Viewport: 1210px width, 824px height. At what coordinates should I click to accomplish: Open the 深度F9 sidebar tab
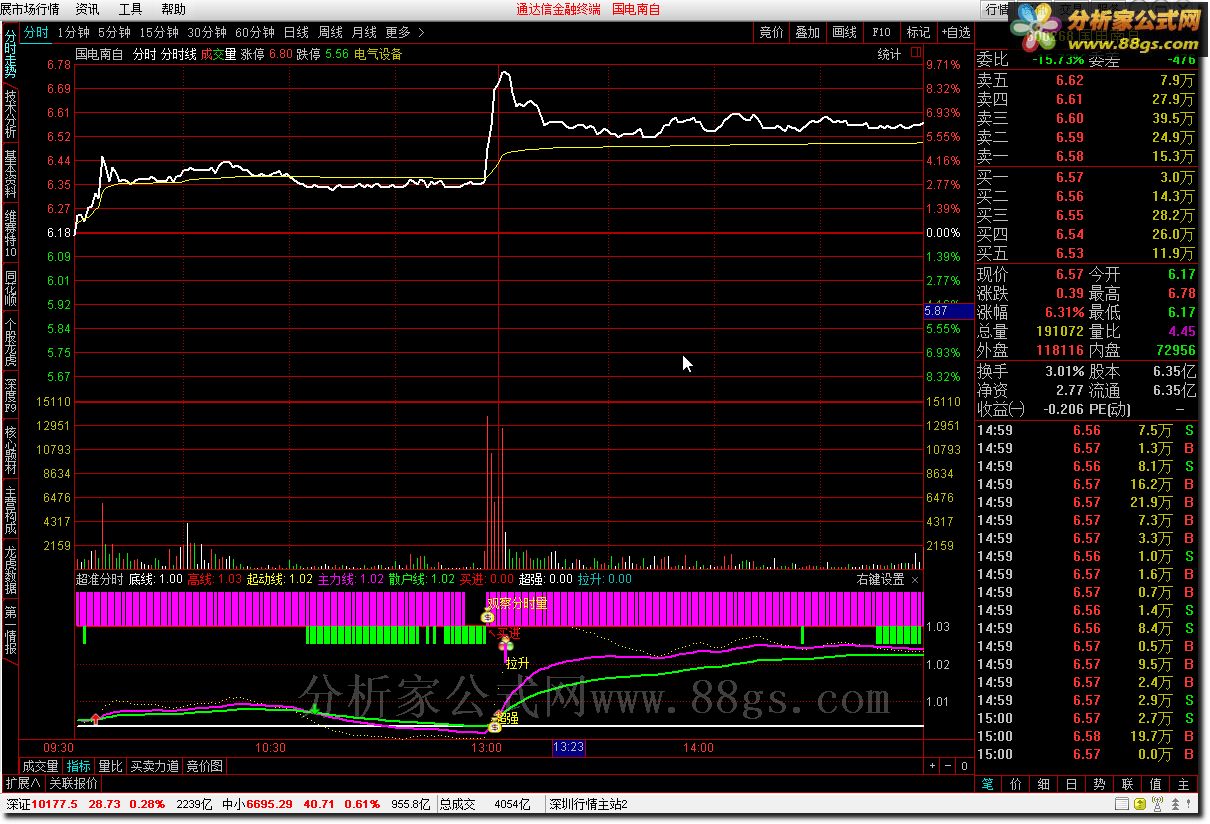[x=10, y=395]
